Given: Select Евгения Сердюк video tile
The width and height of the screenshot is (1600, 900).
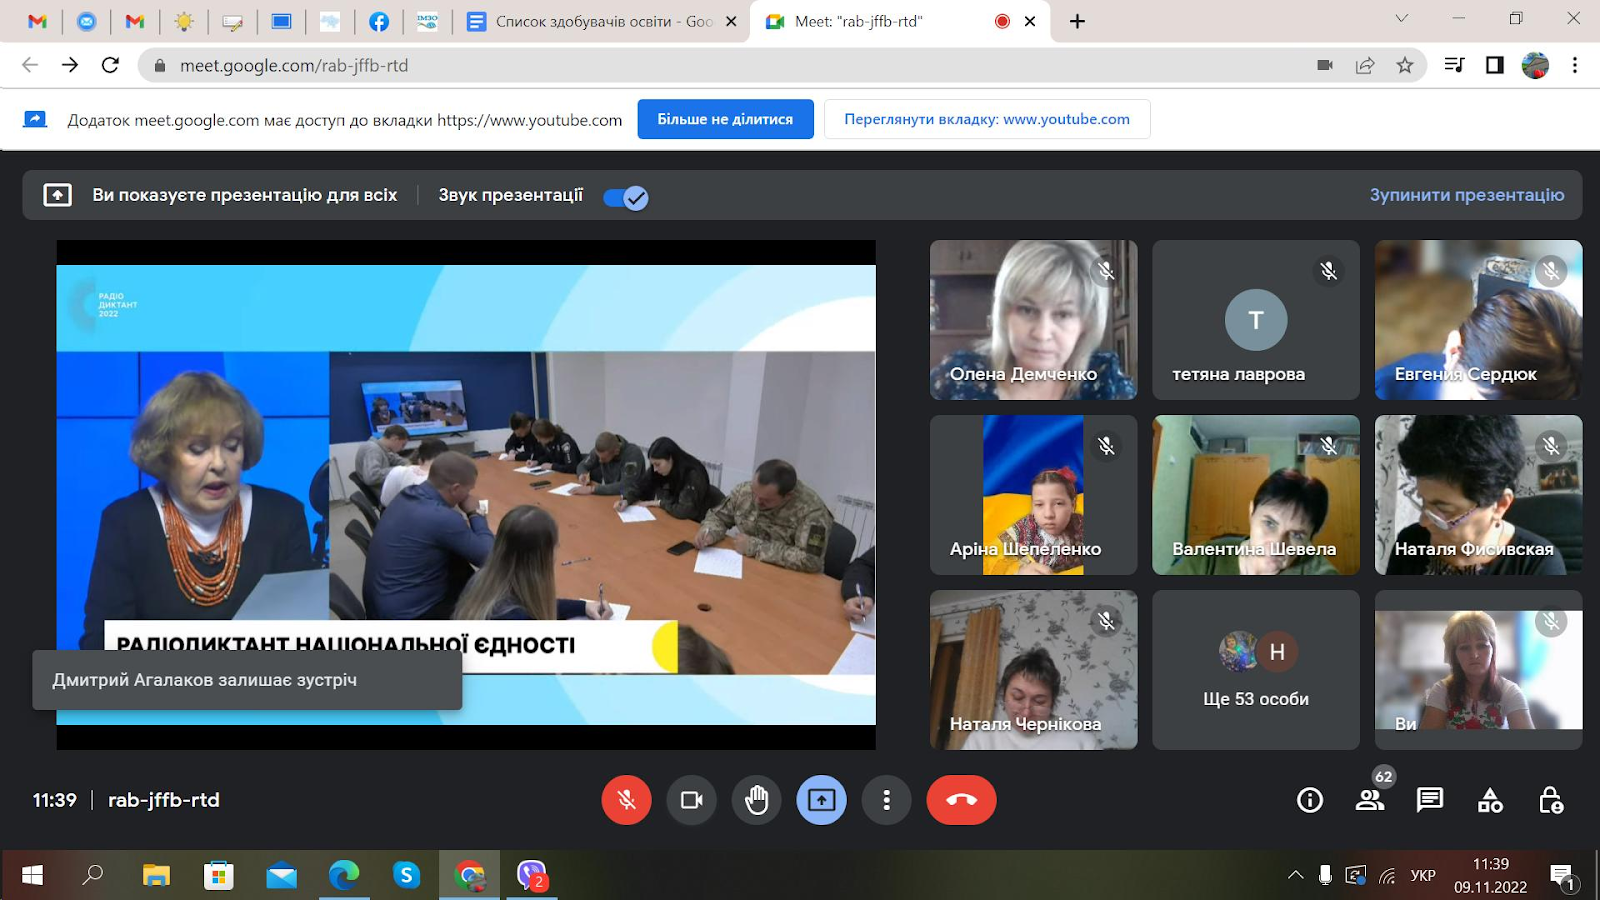Looking at the screenshot, I should 1478,320.
